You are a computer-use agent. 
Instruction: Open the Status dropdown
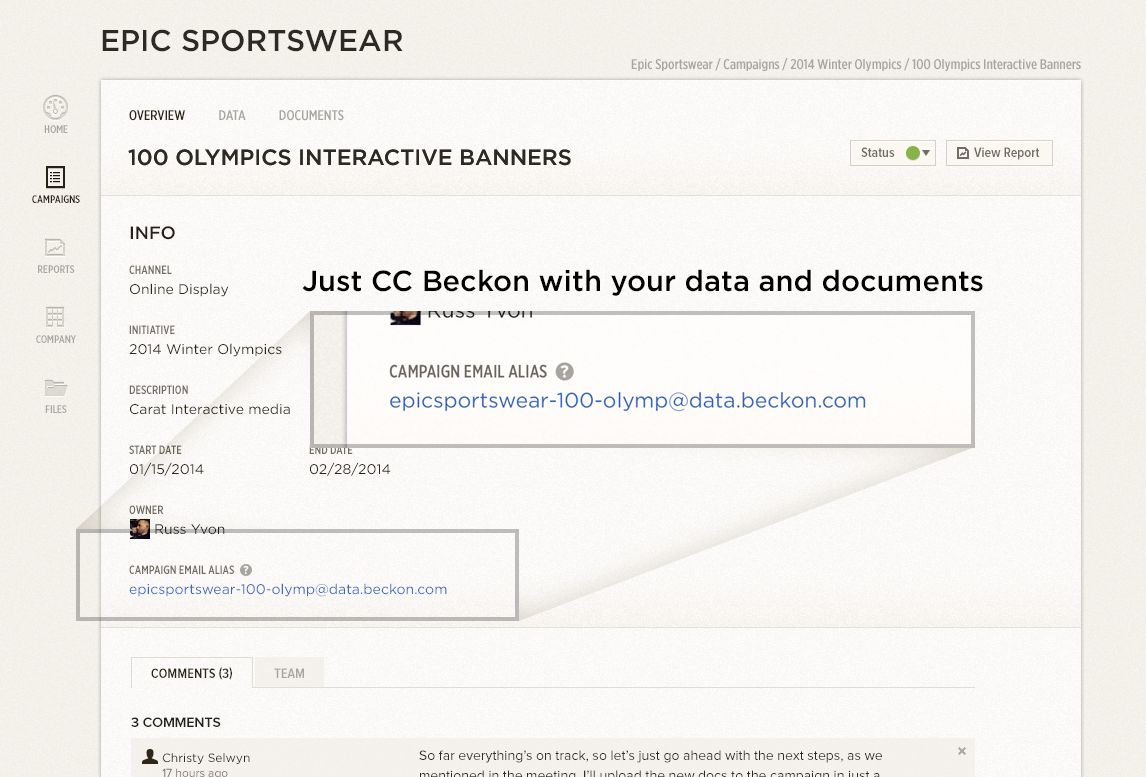click(x=893, y=153)
